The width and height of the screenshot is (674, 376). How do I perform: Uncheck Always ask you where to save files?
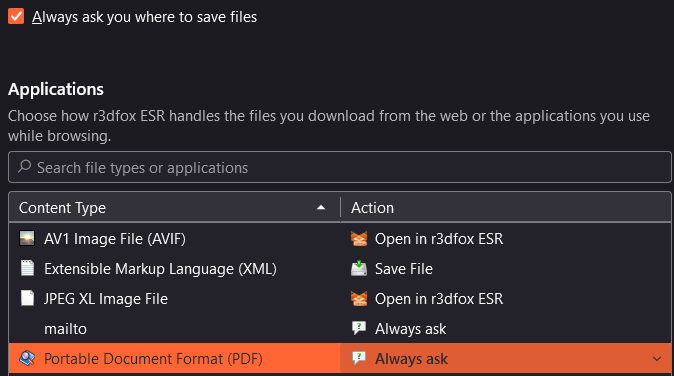(16, 16)
